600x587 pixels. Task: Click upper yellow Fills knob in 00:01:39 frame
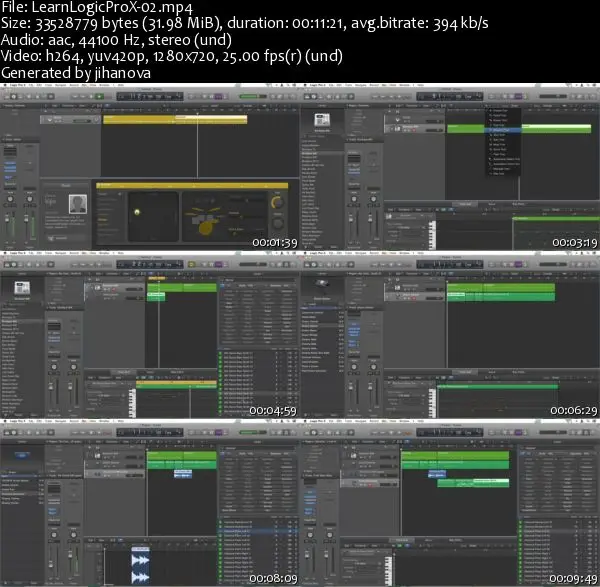click(278, 203)
